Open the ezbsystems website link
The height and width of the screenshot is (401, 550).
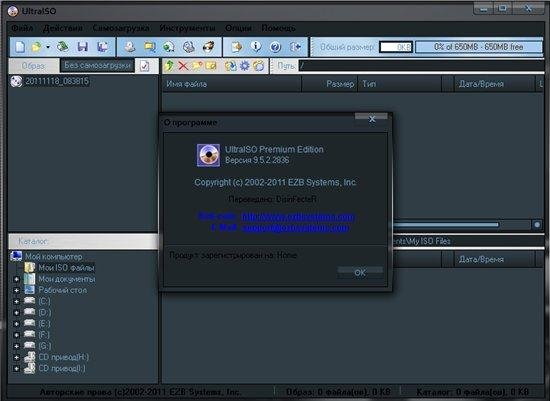(x=298, y=216)
